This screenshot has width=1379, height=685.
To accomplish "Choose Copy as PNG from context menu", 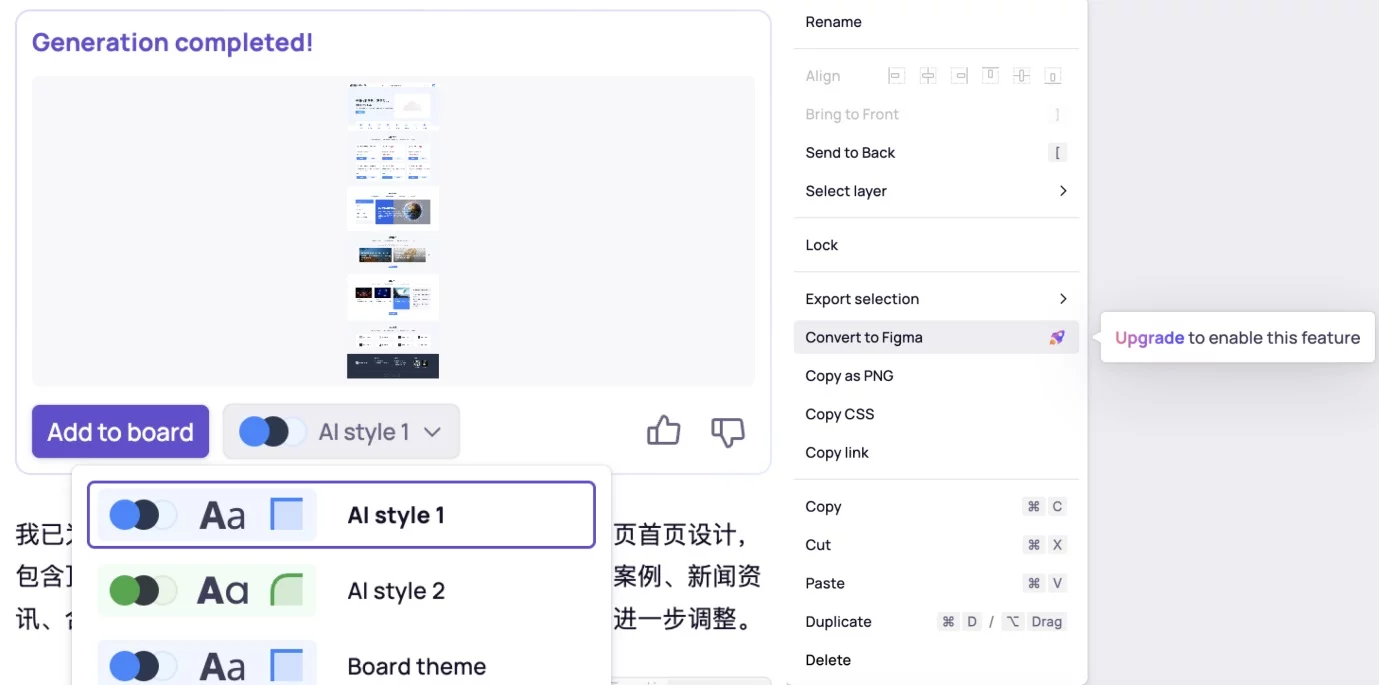I will pos(849,376).
